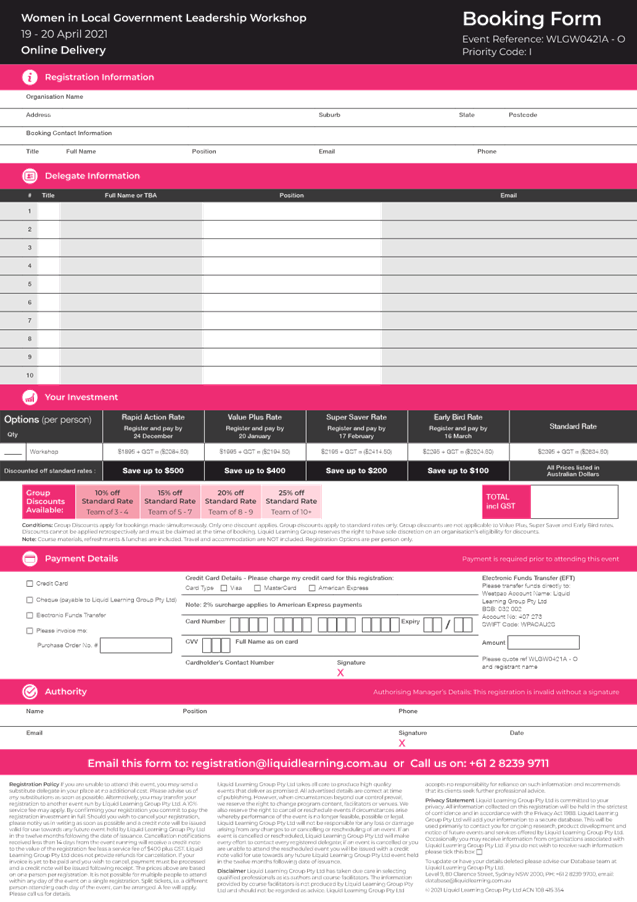Click the cardholder Signature X mark
Image resolution: width=637 pixels, height=902 pixels.
pyautogui.click(x=341, y=672)
